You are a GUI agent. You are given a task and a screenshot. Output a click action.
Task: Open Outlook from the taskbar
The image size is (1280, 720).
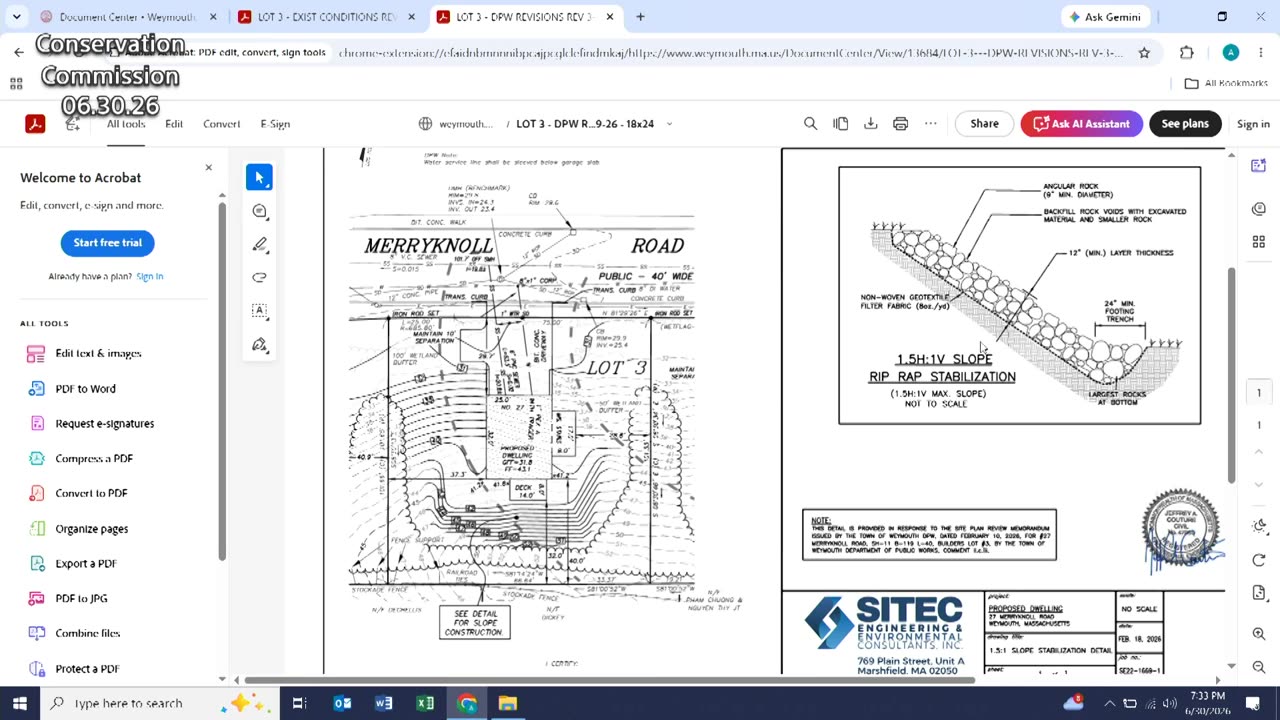[x=342, y=703]
